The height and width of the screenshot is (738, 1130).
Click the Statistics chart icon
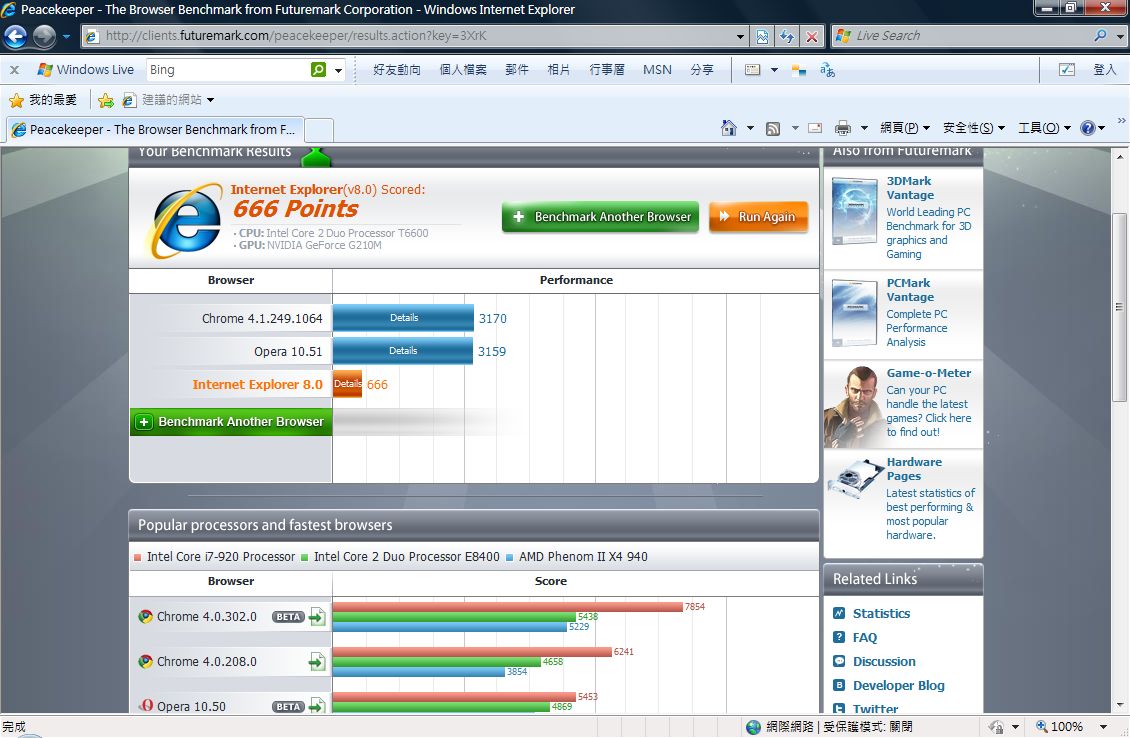click(x=839, y=613)
